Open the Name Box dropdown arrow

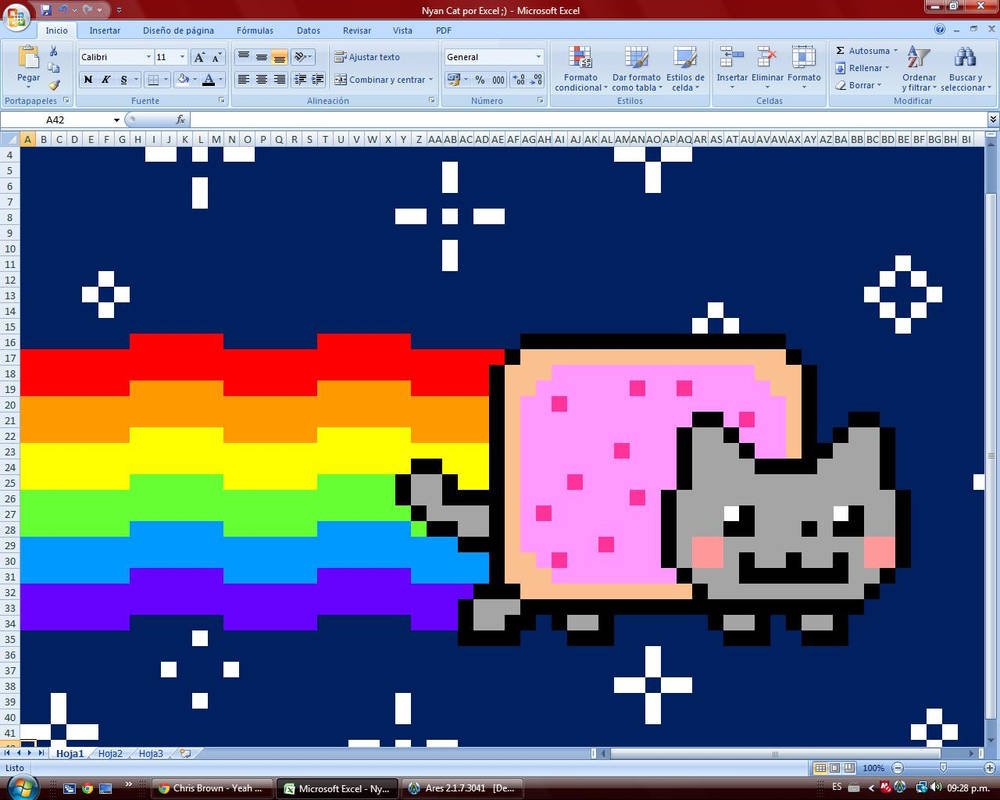pyautogui.click(x=117, y=120)
